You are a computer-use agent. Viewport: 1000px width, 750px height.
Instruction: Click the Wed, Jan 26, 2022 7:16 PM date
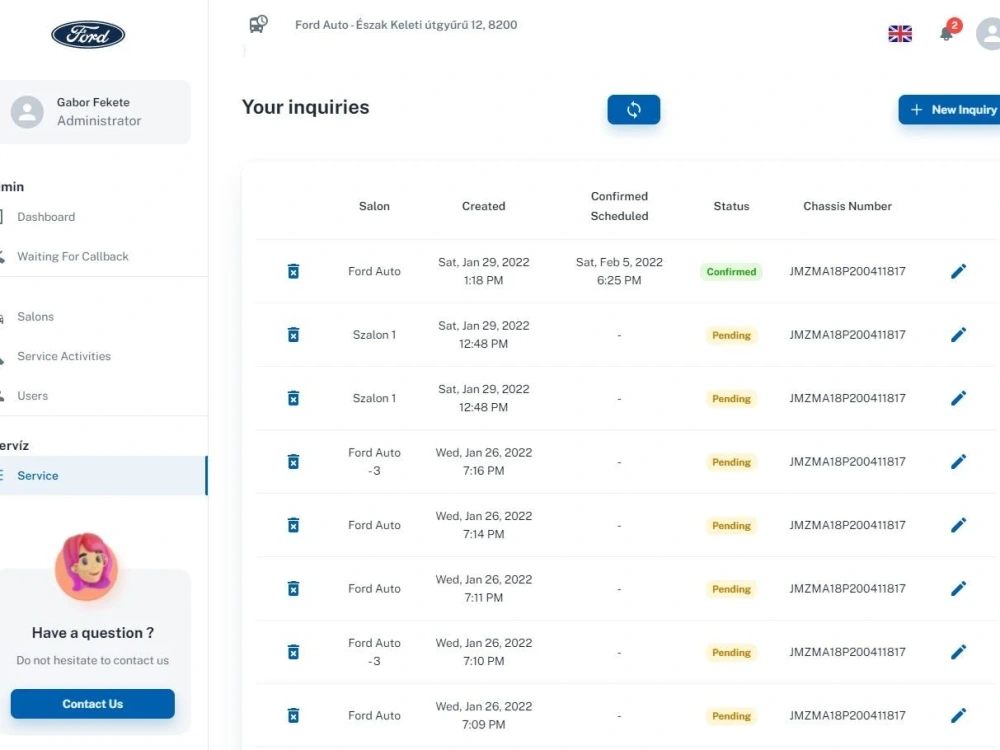[x=483, y=461]
